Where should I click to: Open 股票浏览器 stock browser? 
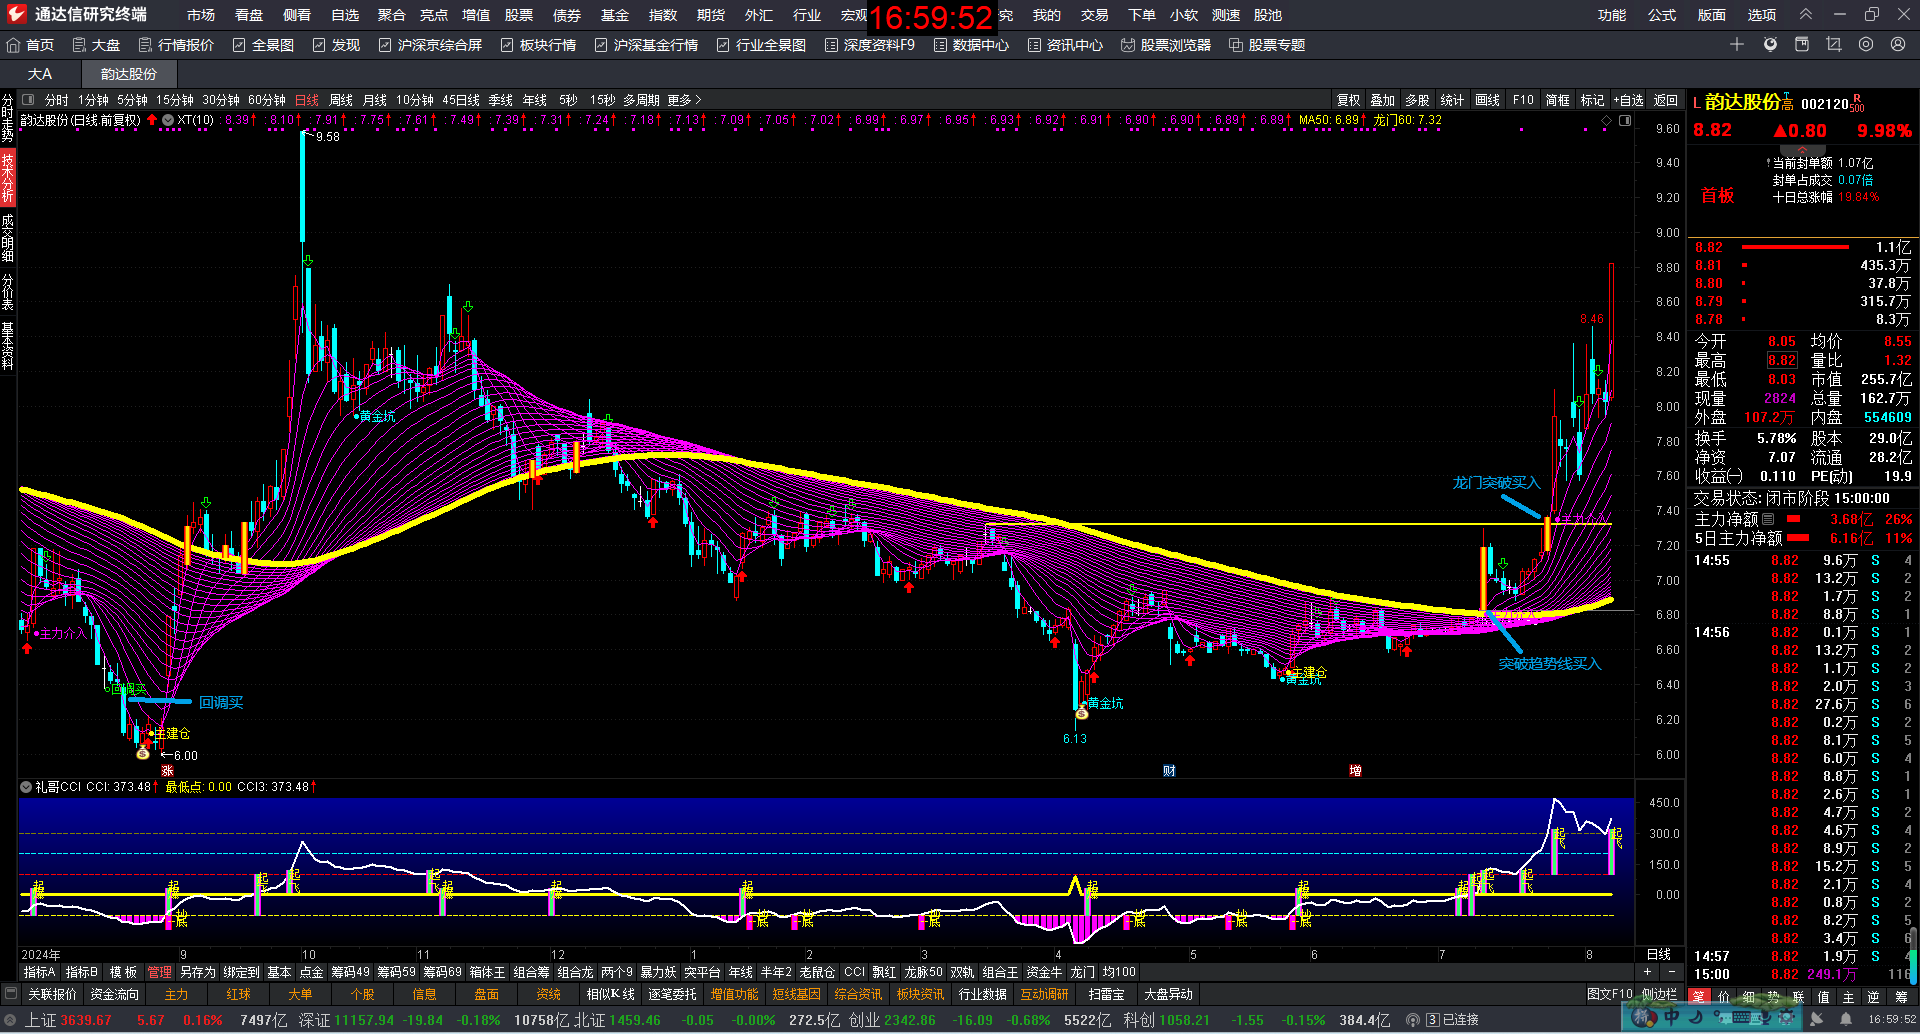click(1166, 45)
